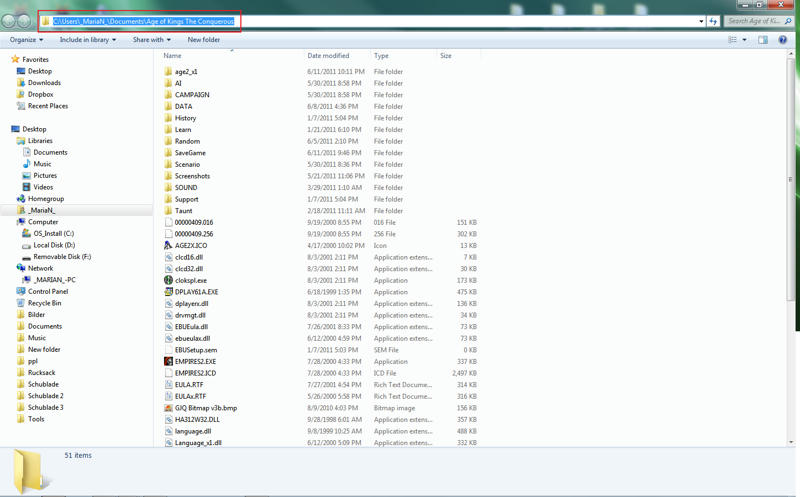The height and width of the screenshot is (497, 800).
Task: Expand the Include in library dropdown
Action: 88,40
